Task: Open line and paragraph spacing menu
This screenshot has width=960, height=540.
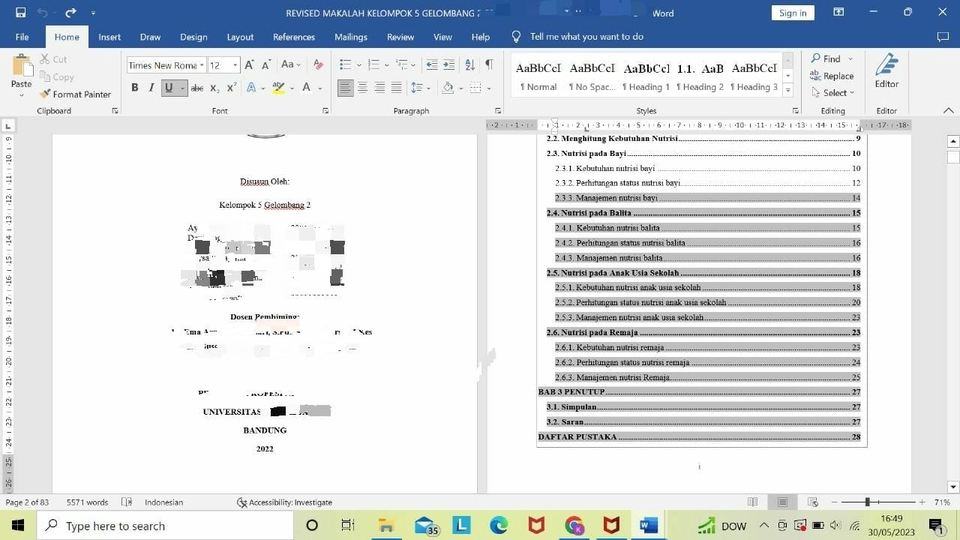Action: (x=420, y=88)
